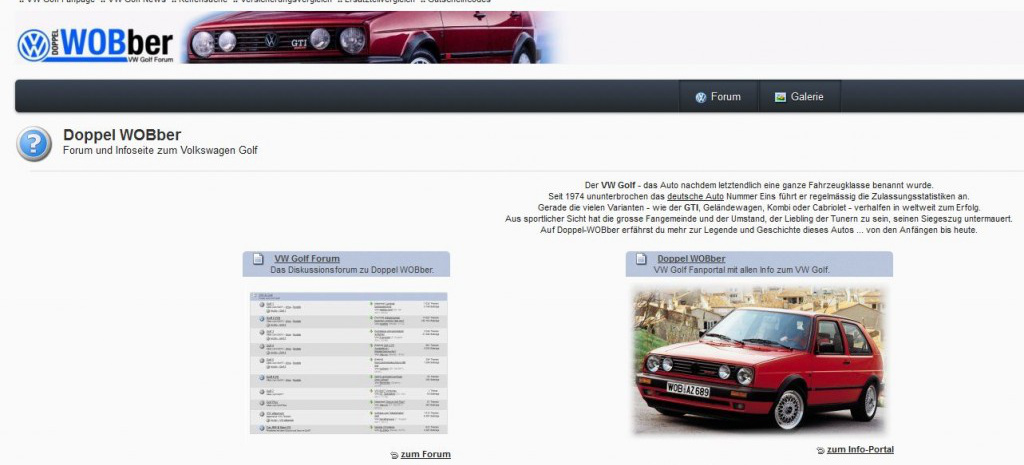Open the VW Golf Forum heading link
This screenshot has height=465, width=1024.
[306, 259]
